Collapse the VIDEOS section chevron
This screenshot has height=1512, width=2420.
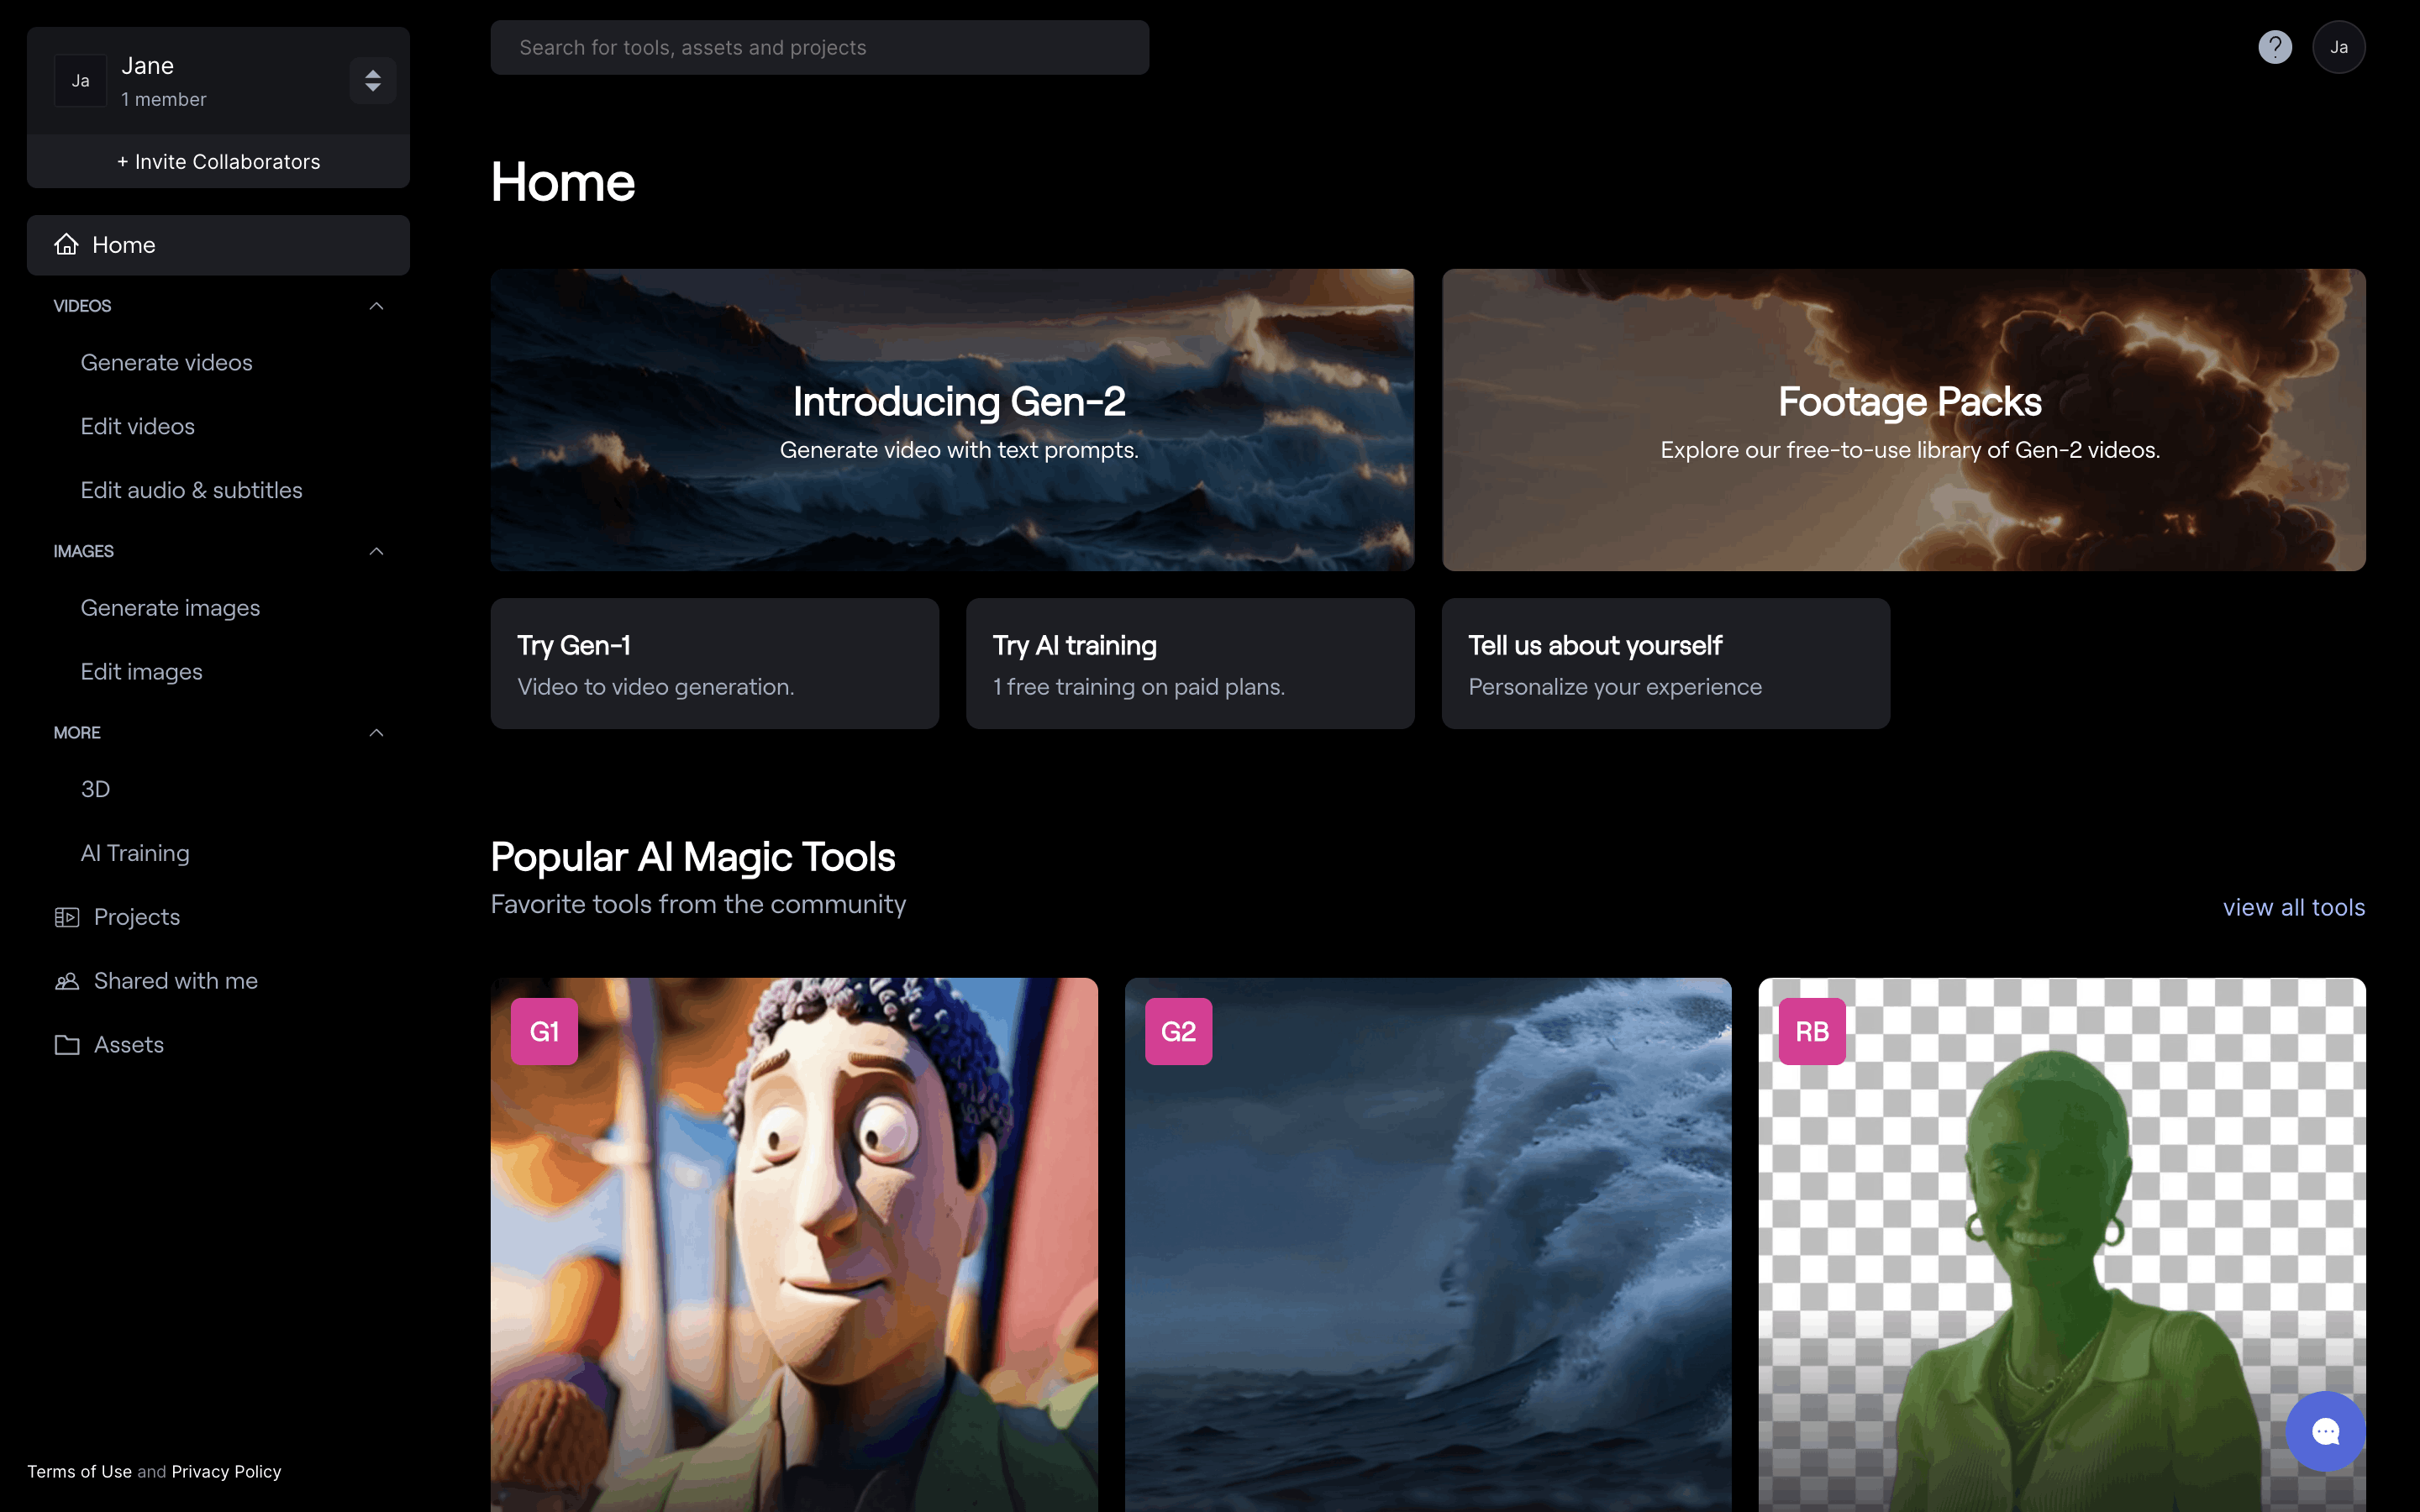click(x=376, y=306)
